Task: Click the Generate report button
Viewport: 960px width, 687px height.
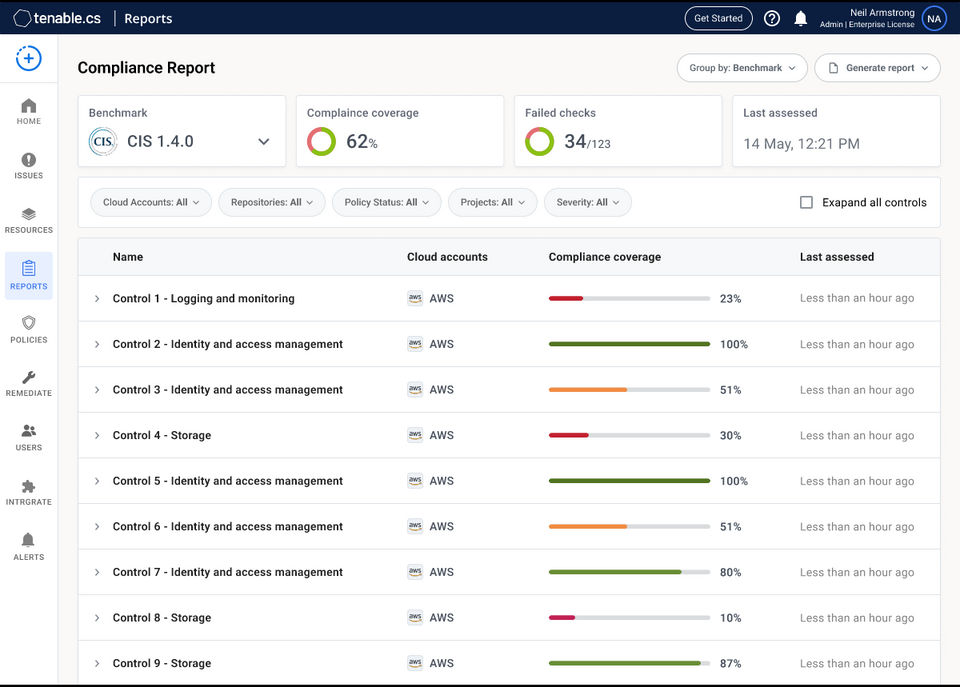Action: point(877,68)
